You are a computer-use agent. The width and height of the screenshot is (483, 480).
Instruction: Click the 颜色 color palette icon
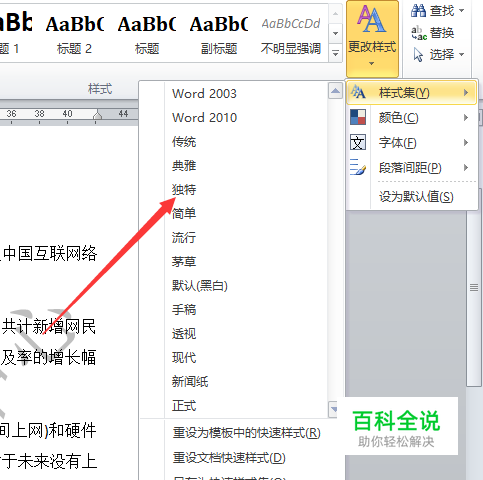[358, 117]
